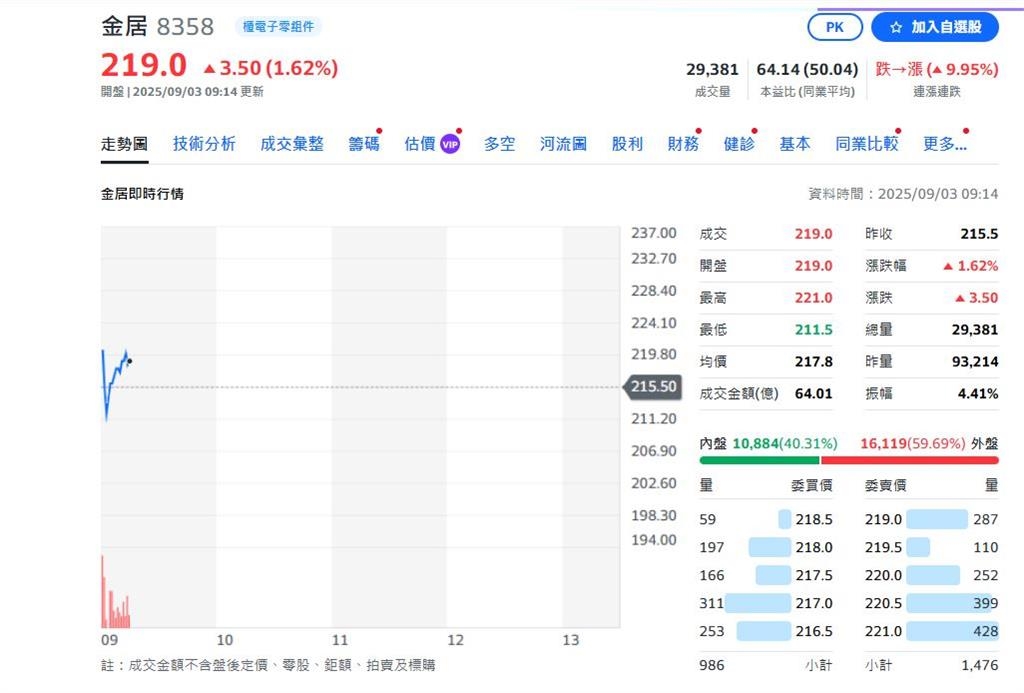Expand the 更多... menu
The height and width of the screenshot is (693, 1024).
tap(944, 144)
